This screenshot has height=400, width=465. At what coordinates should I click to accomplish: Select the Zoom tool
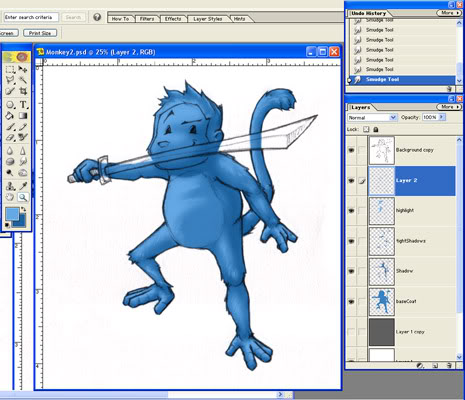[23, 197]
